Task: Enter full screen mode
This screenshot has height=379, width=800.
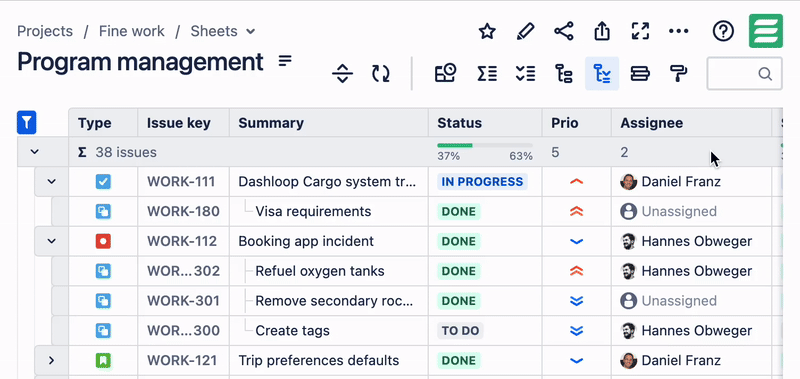Action: (640, 31)
